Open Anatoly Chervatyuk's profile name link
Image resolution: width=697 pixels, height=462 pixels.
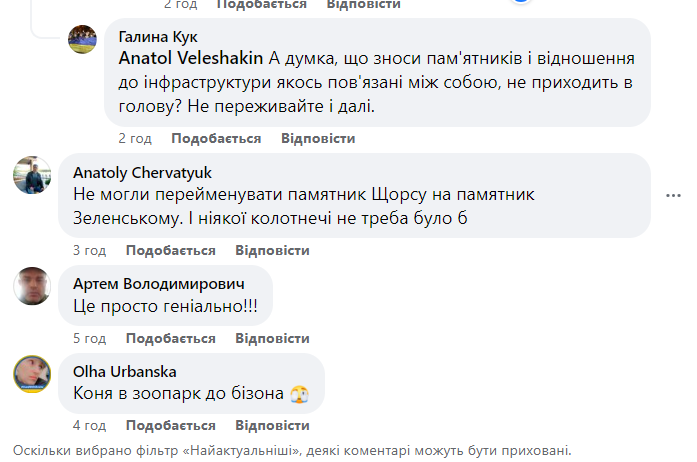click(x=143, y=172)
